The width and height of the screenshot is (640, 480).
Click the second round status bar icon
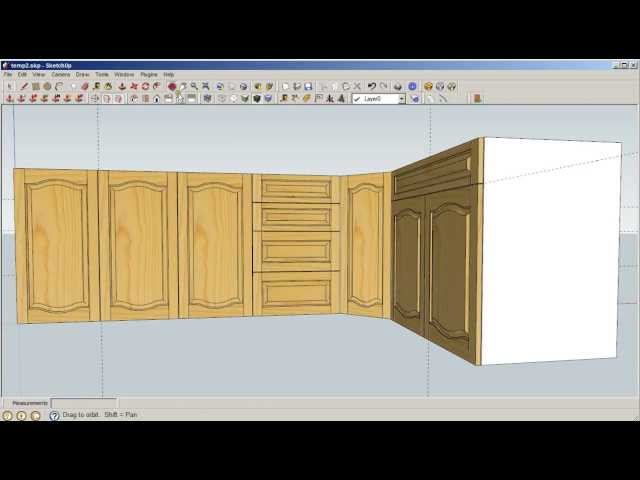(x=22, y=416)
